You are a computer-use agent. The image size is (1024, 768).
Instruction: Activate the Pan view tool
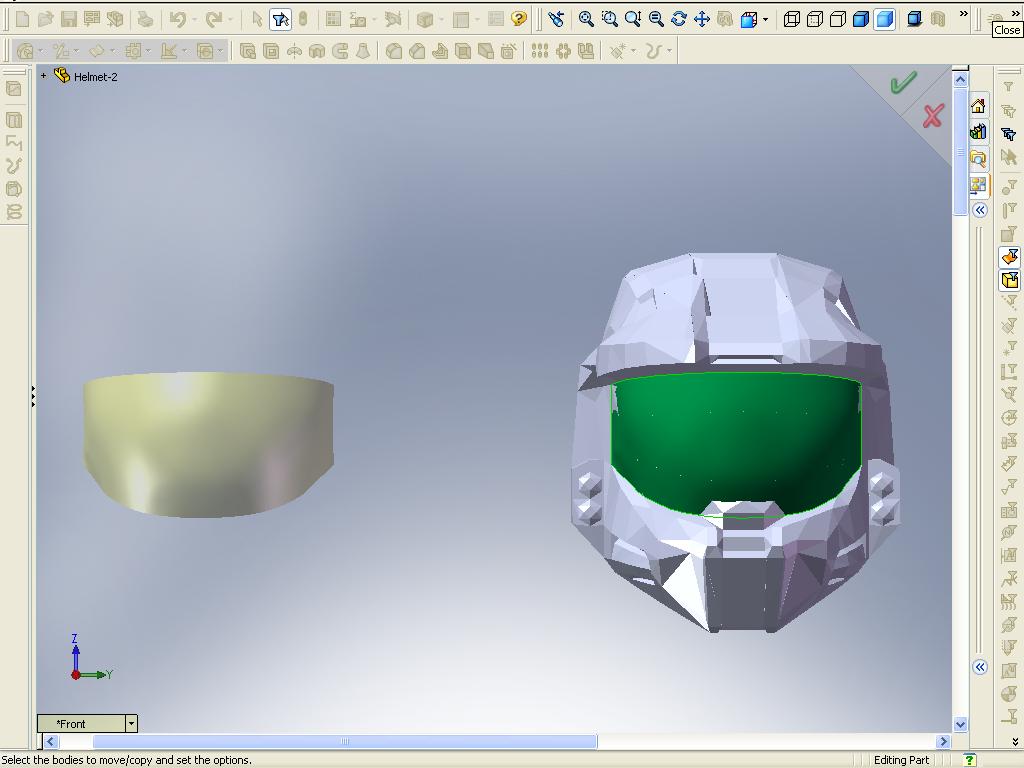coord(701,20)
